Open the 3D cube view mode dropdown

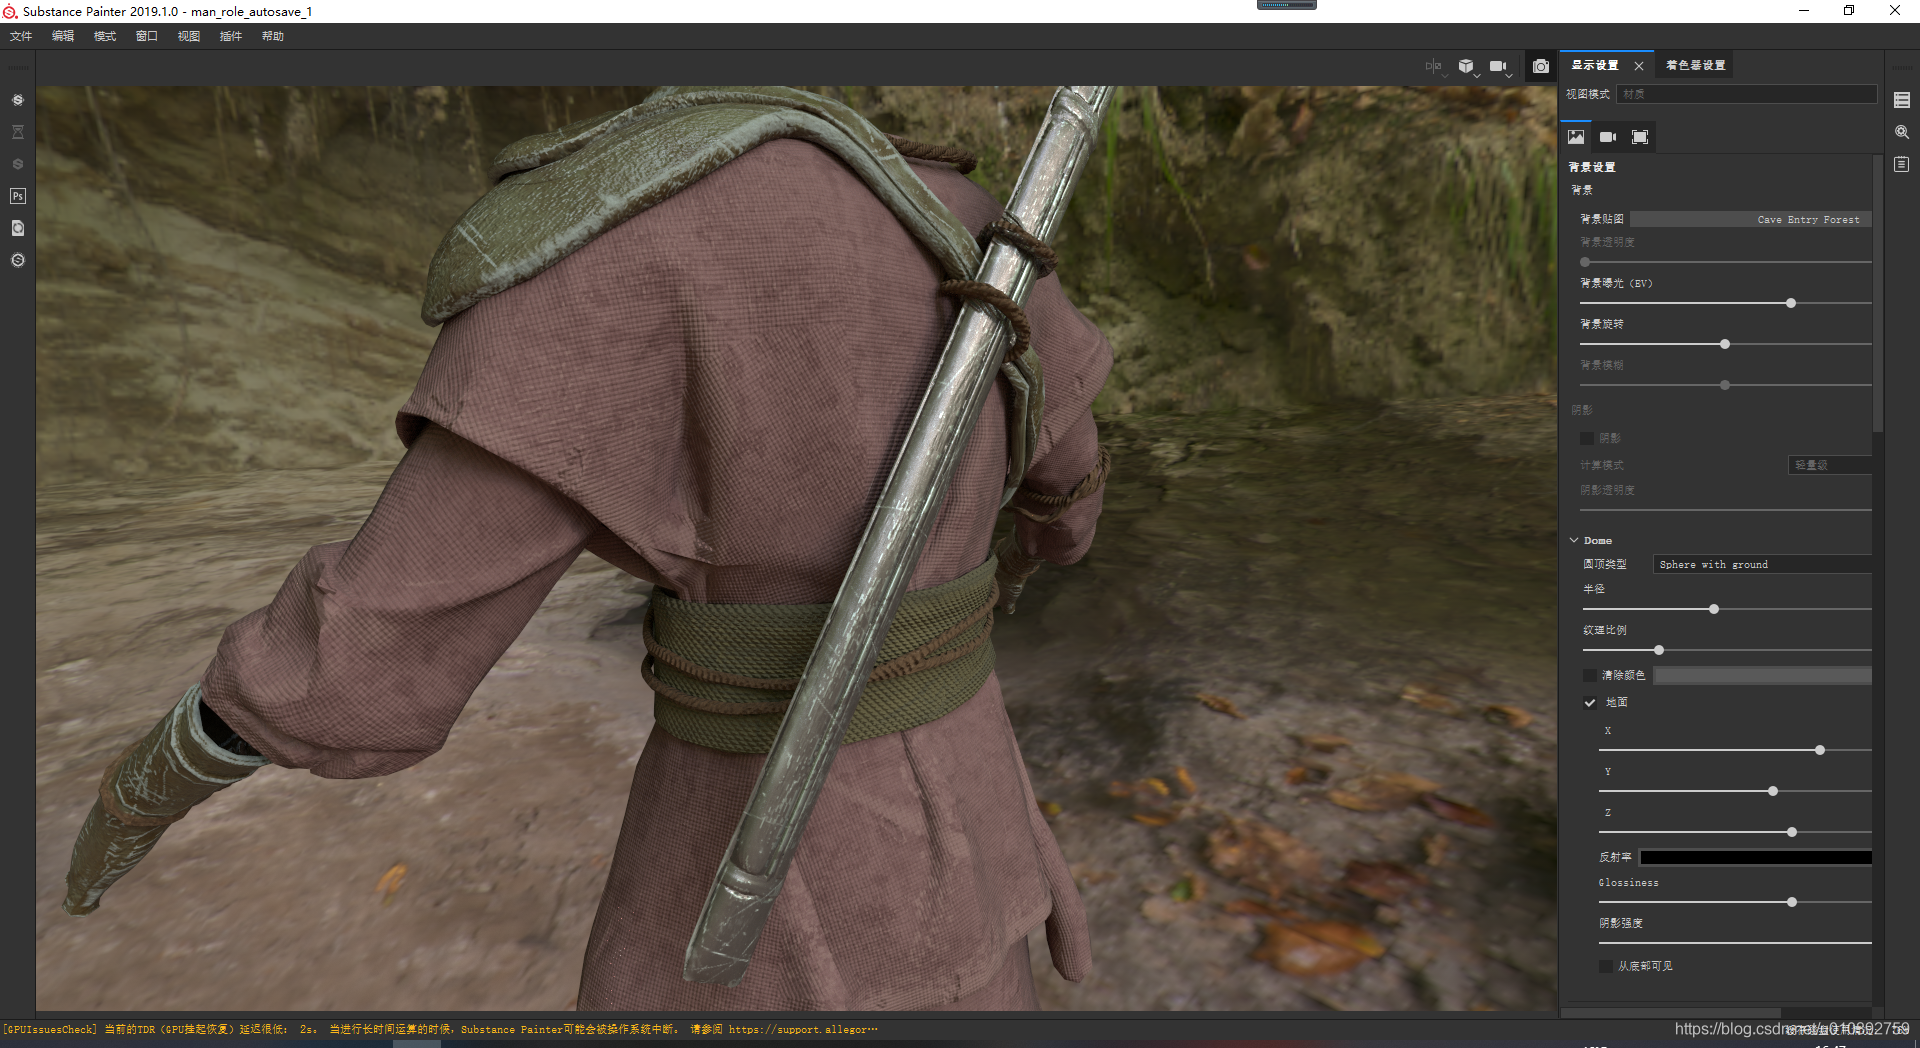click(1468, 66)
